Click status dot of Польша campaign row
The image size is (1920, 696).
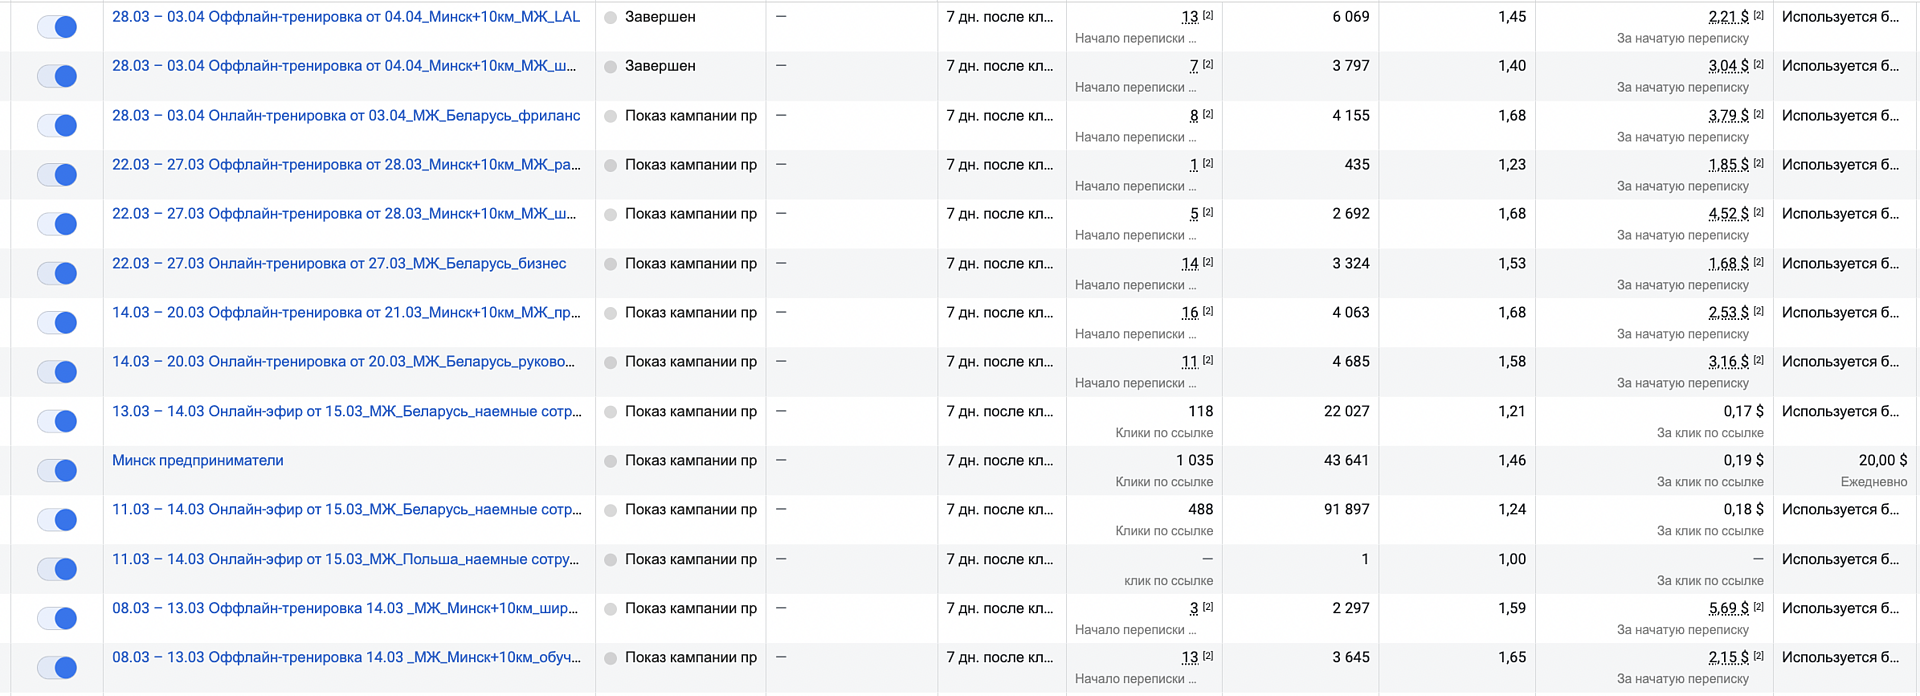610,560
